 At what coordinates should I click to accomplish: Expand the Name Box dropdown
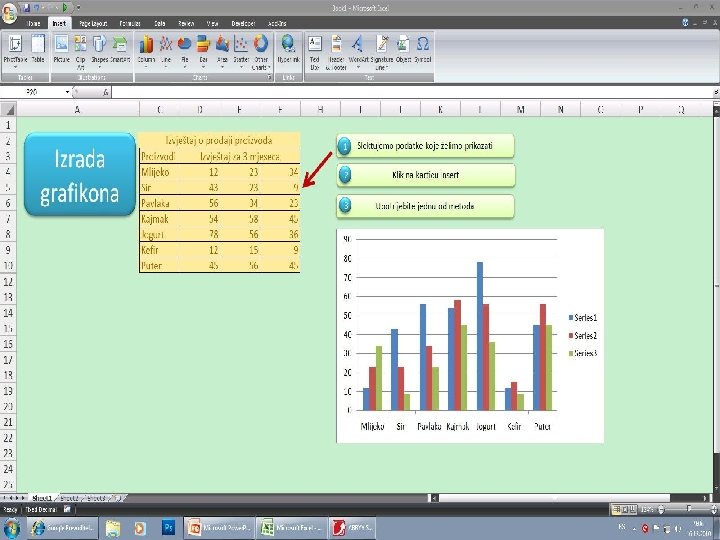[x=68, y=92]
